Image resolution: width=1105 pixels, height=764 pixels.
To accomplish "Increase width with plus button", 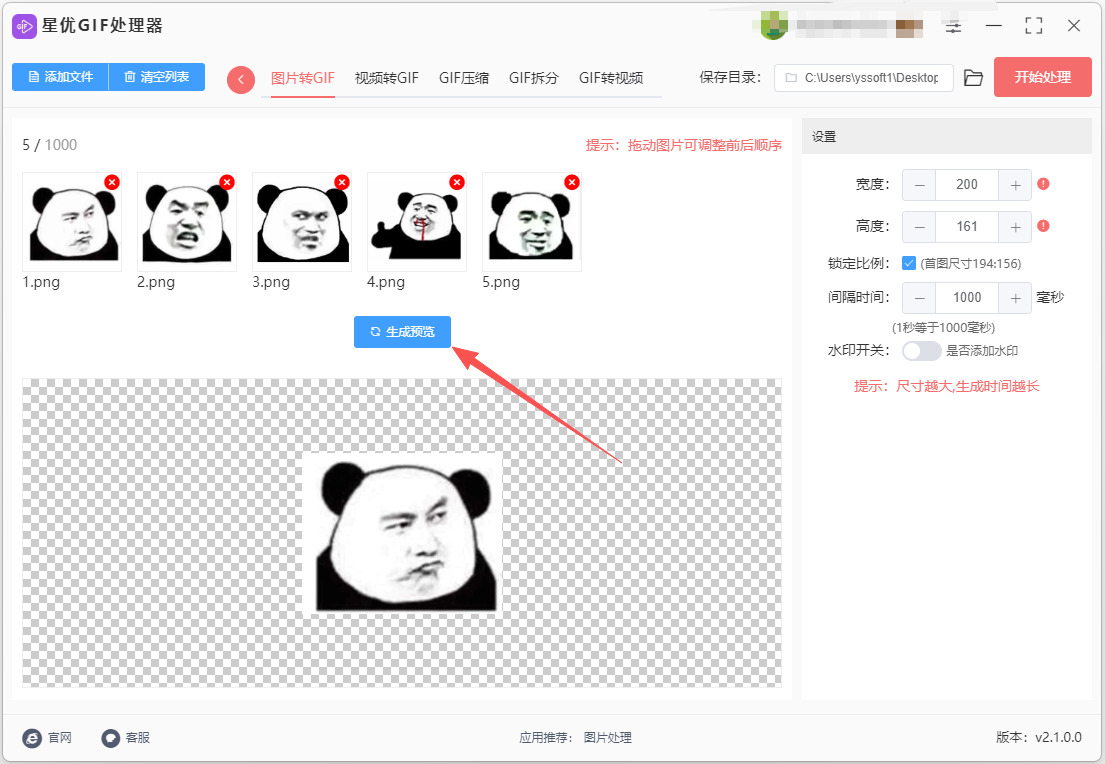I will [x=1015, y=185].
